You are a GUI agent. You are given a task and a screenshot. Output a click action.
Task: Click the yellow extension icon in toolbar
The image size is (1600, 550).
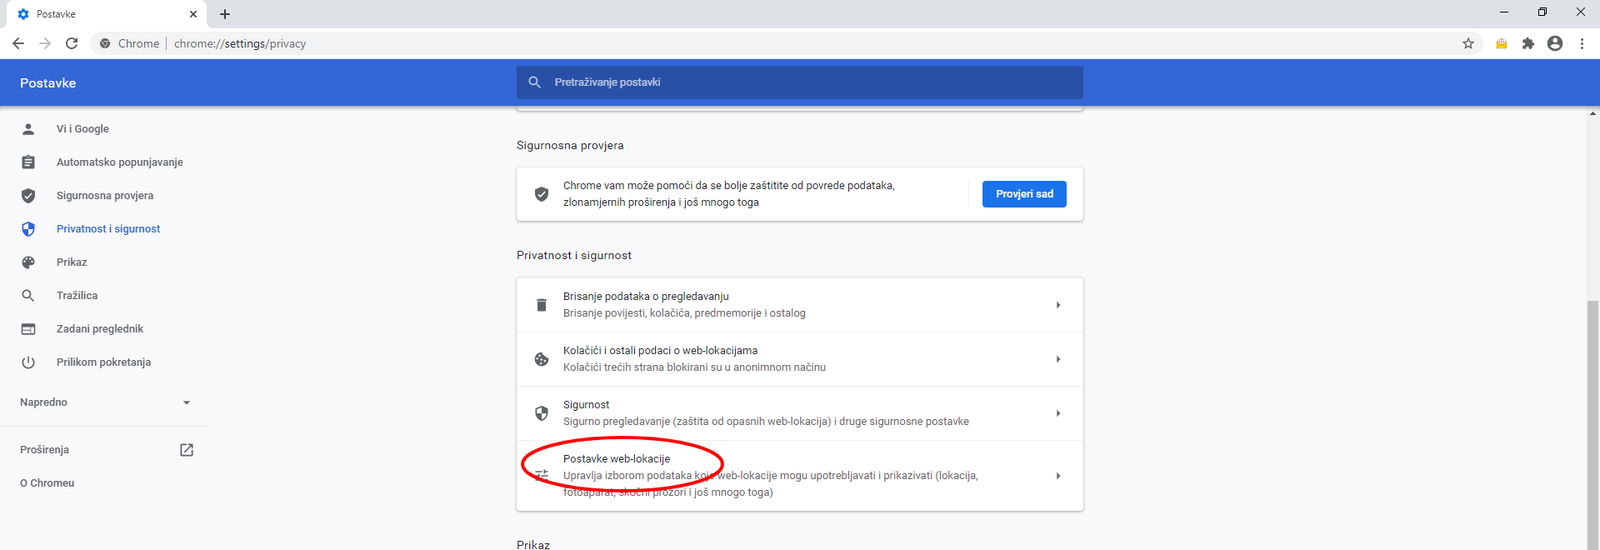click(x=1501, y=43)
